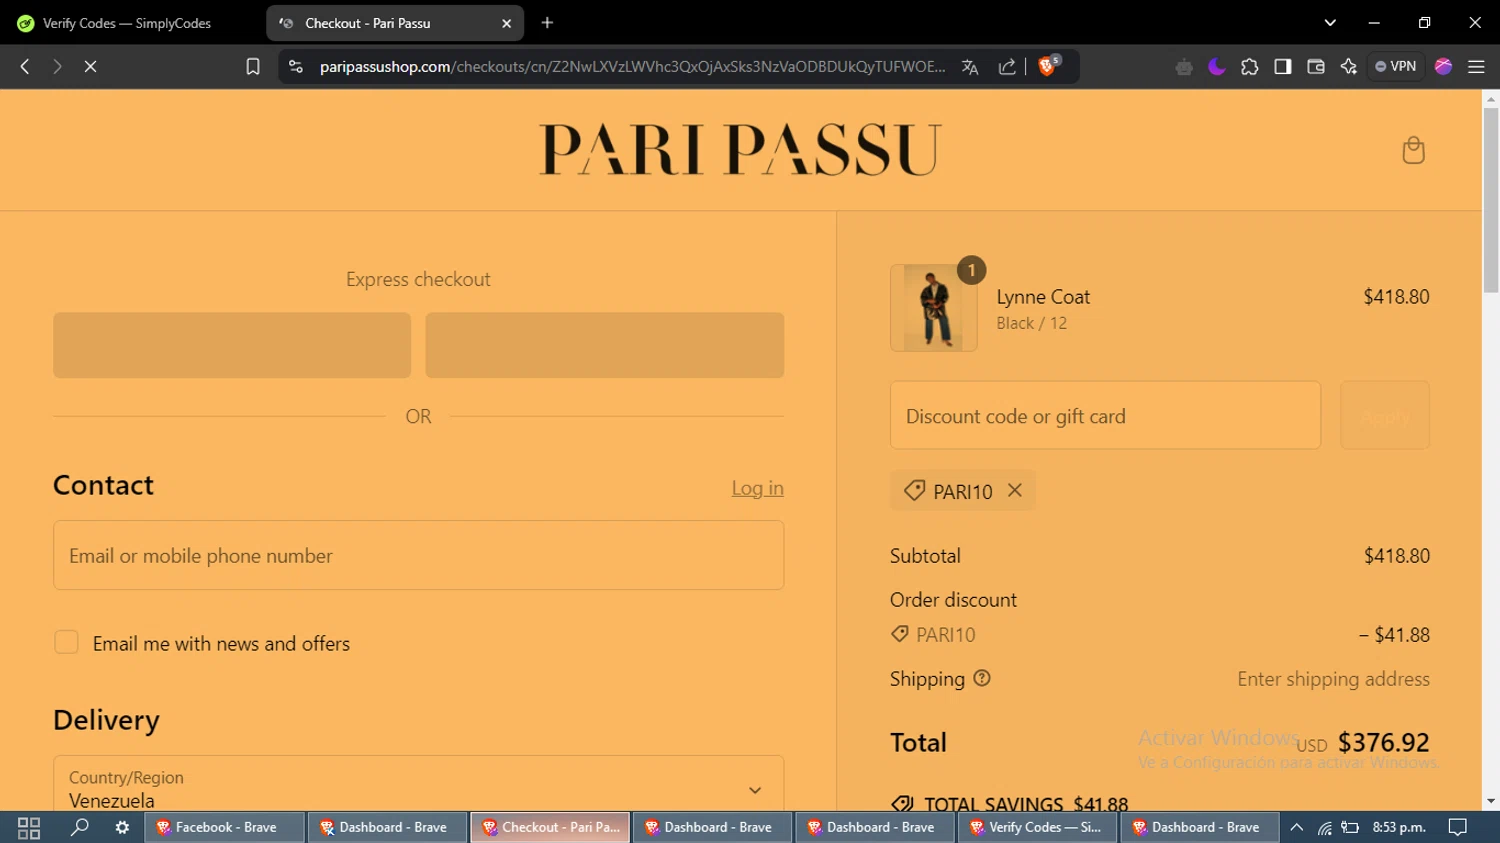Click the Enter shipping address text
This screenshot has height=843, width=1500.
(x=1333, y=679)
